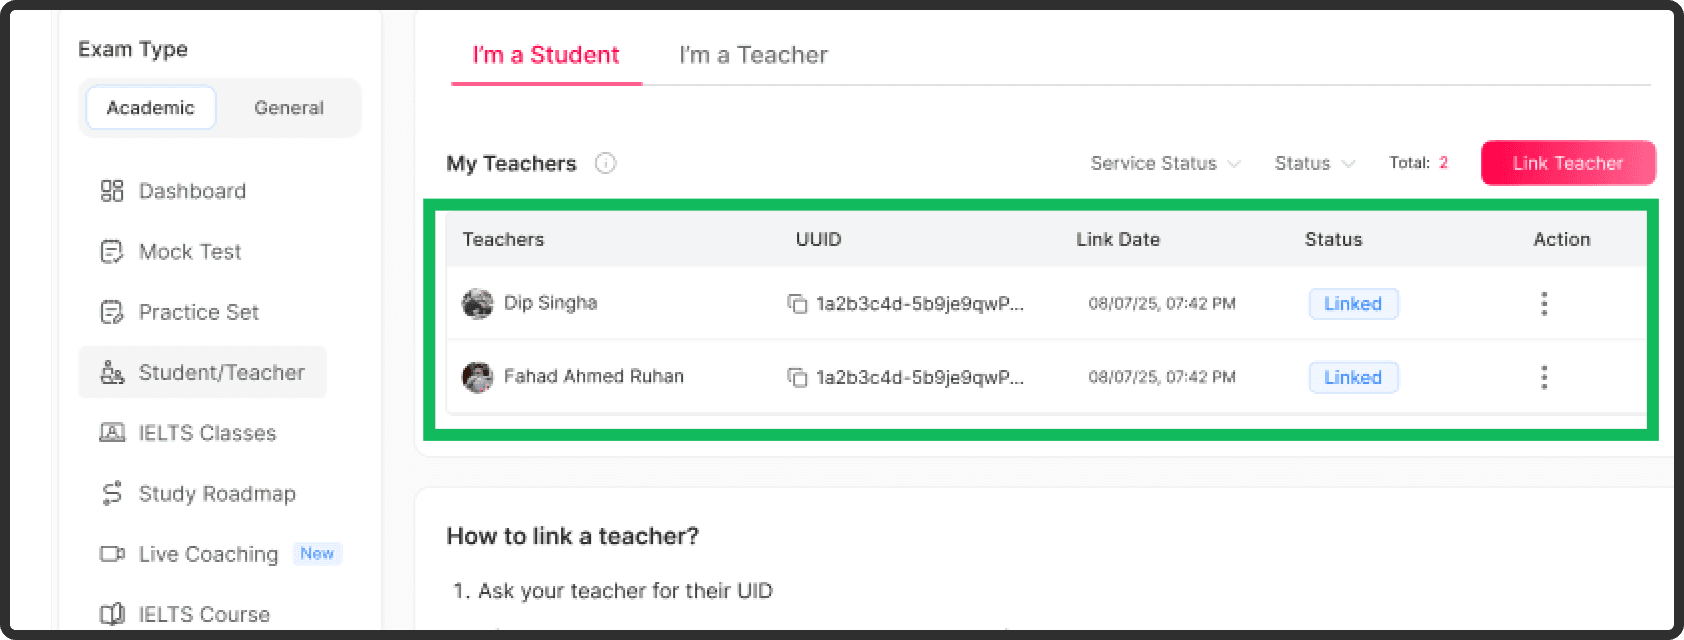Click the Study Roadmap icon
This screenshot has width=1684, height=640.
coord(111,493)
